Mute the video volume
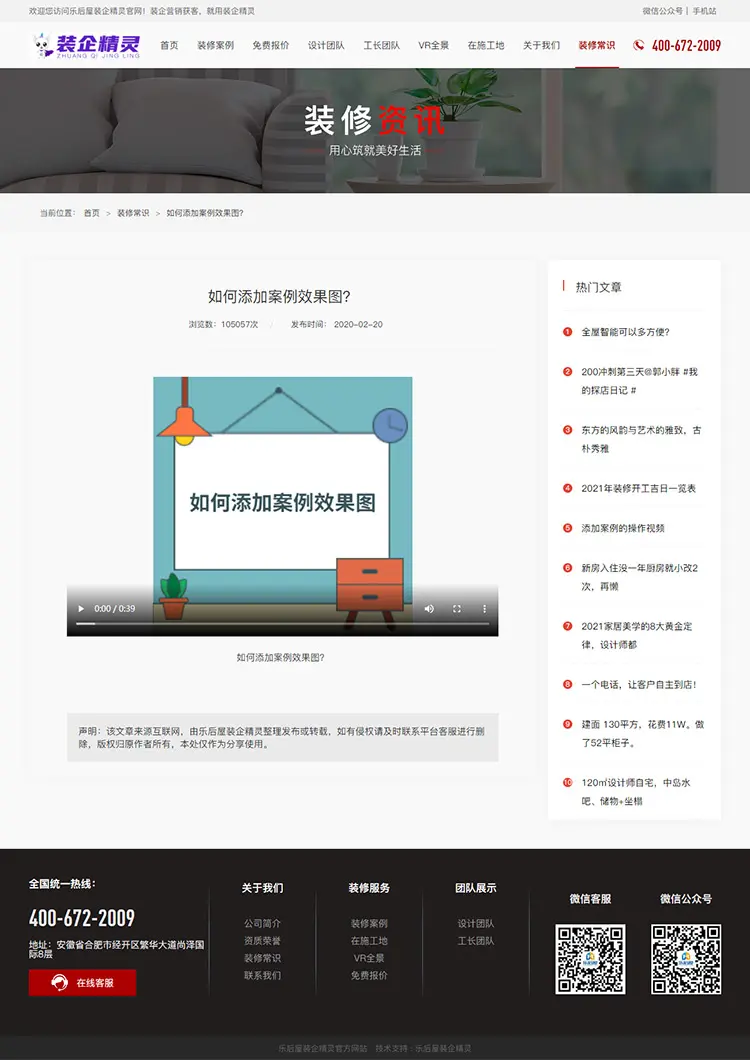 pyautogui.click(x=429, y=608)
